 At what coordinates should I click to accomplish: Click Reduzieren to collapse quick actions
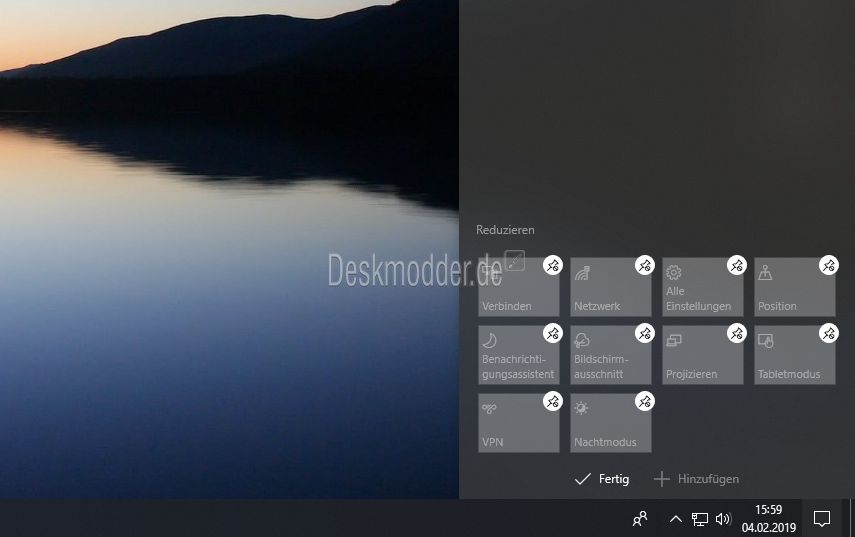(505, 230)
